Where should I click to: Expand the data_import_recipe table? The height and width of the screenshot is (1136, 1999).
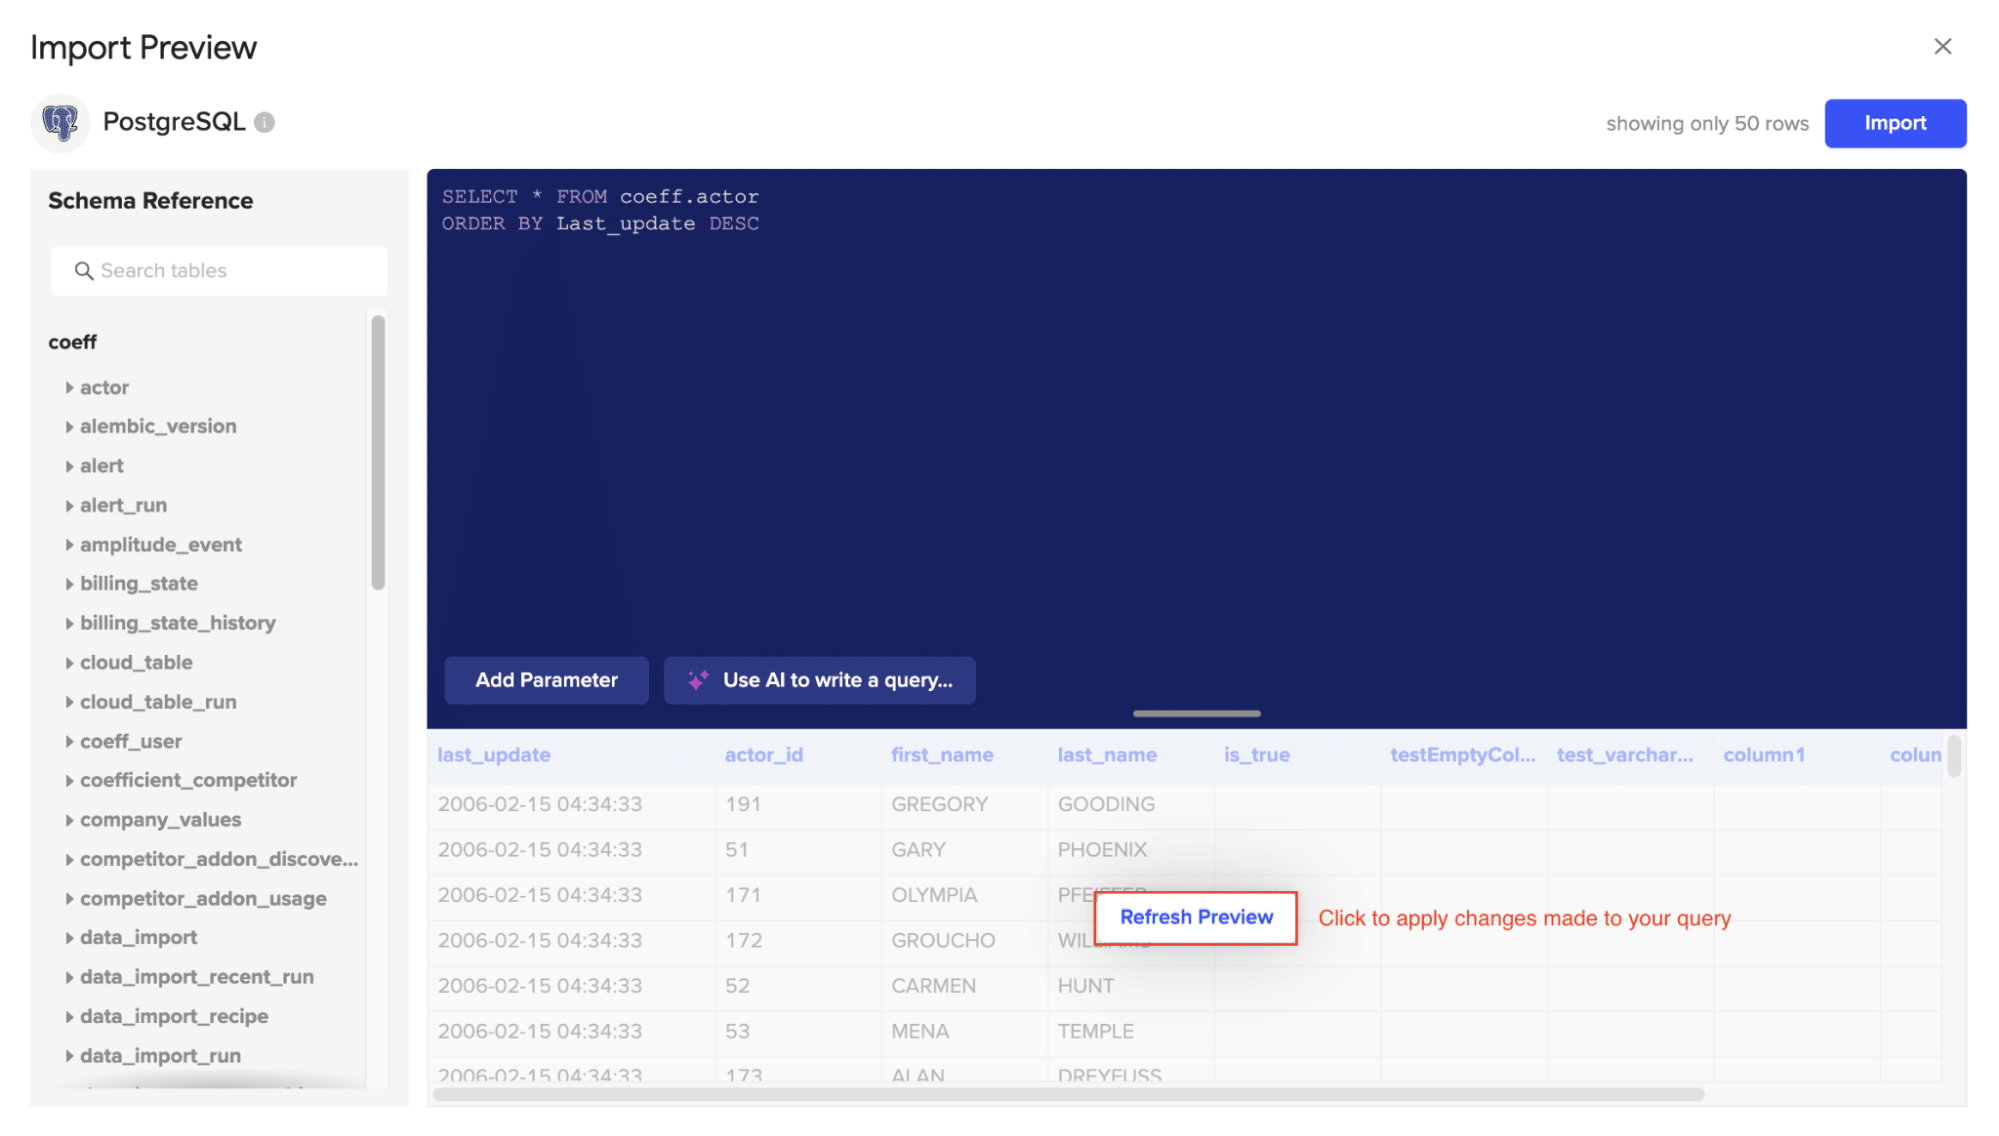pyautogui.click(x=69, y=1017)
